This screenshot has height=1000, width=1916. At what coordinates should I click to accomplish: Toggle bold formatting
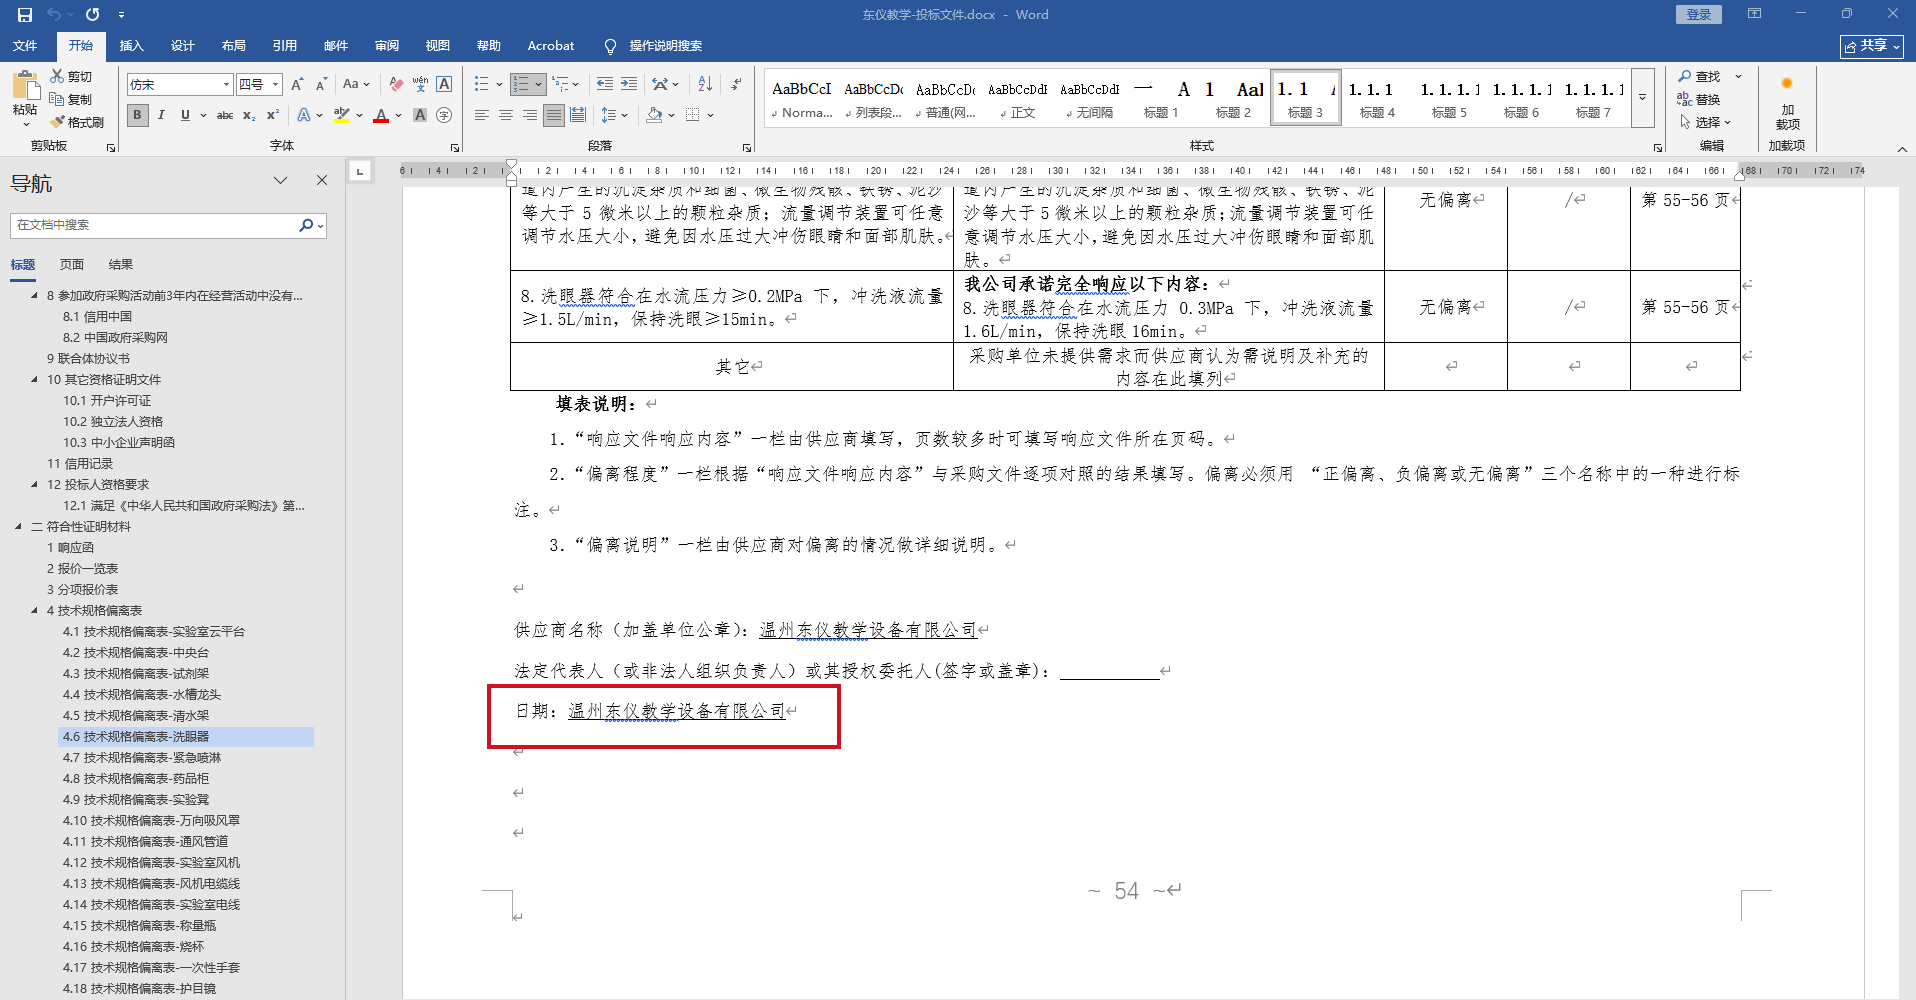(138, 115)
